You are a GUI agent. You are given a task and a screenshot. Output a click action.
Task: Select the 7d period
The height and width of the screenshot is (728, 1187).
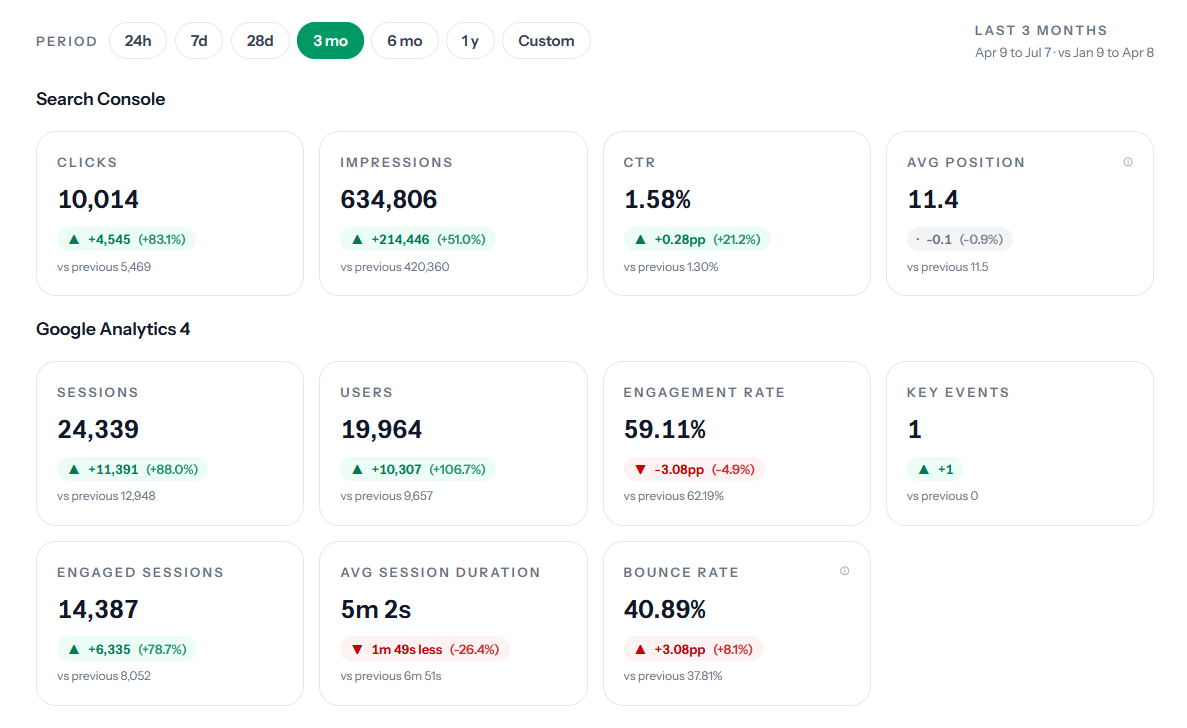pos(199,41)
